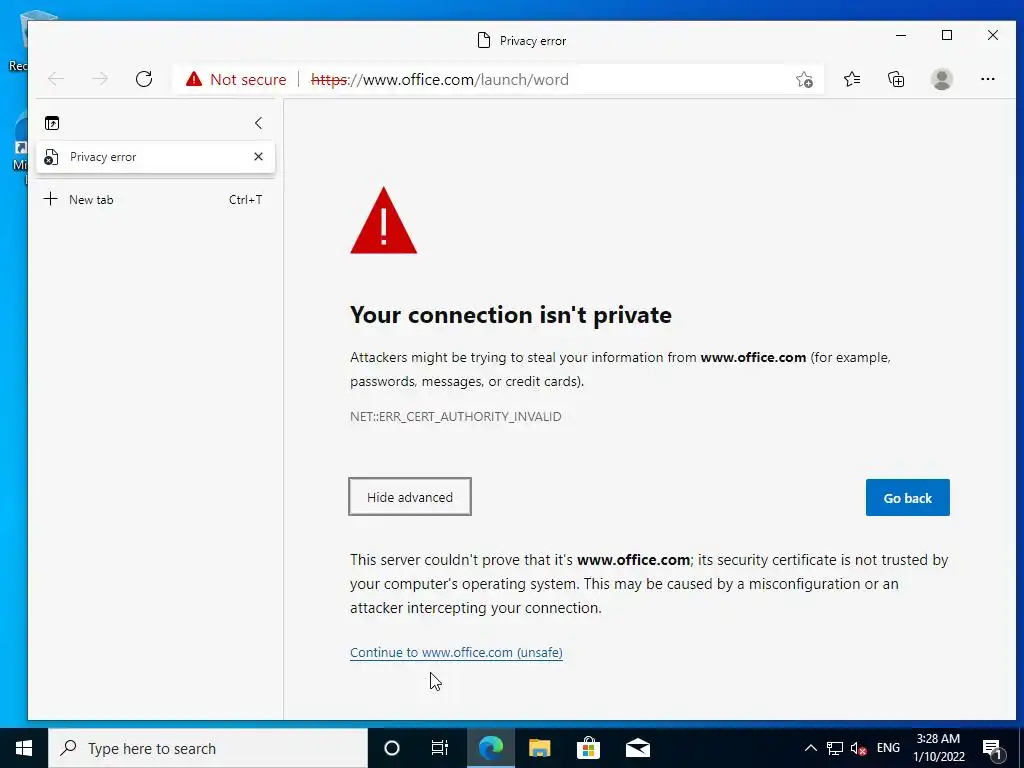Click the NET::ERR_CERT_AUTHORITY_INVALID error code
Screen dimensions: 1024x768
pos(455,417)
